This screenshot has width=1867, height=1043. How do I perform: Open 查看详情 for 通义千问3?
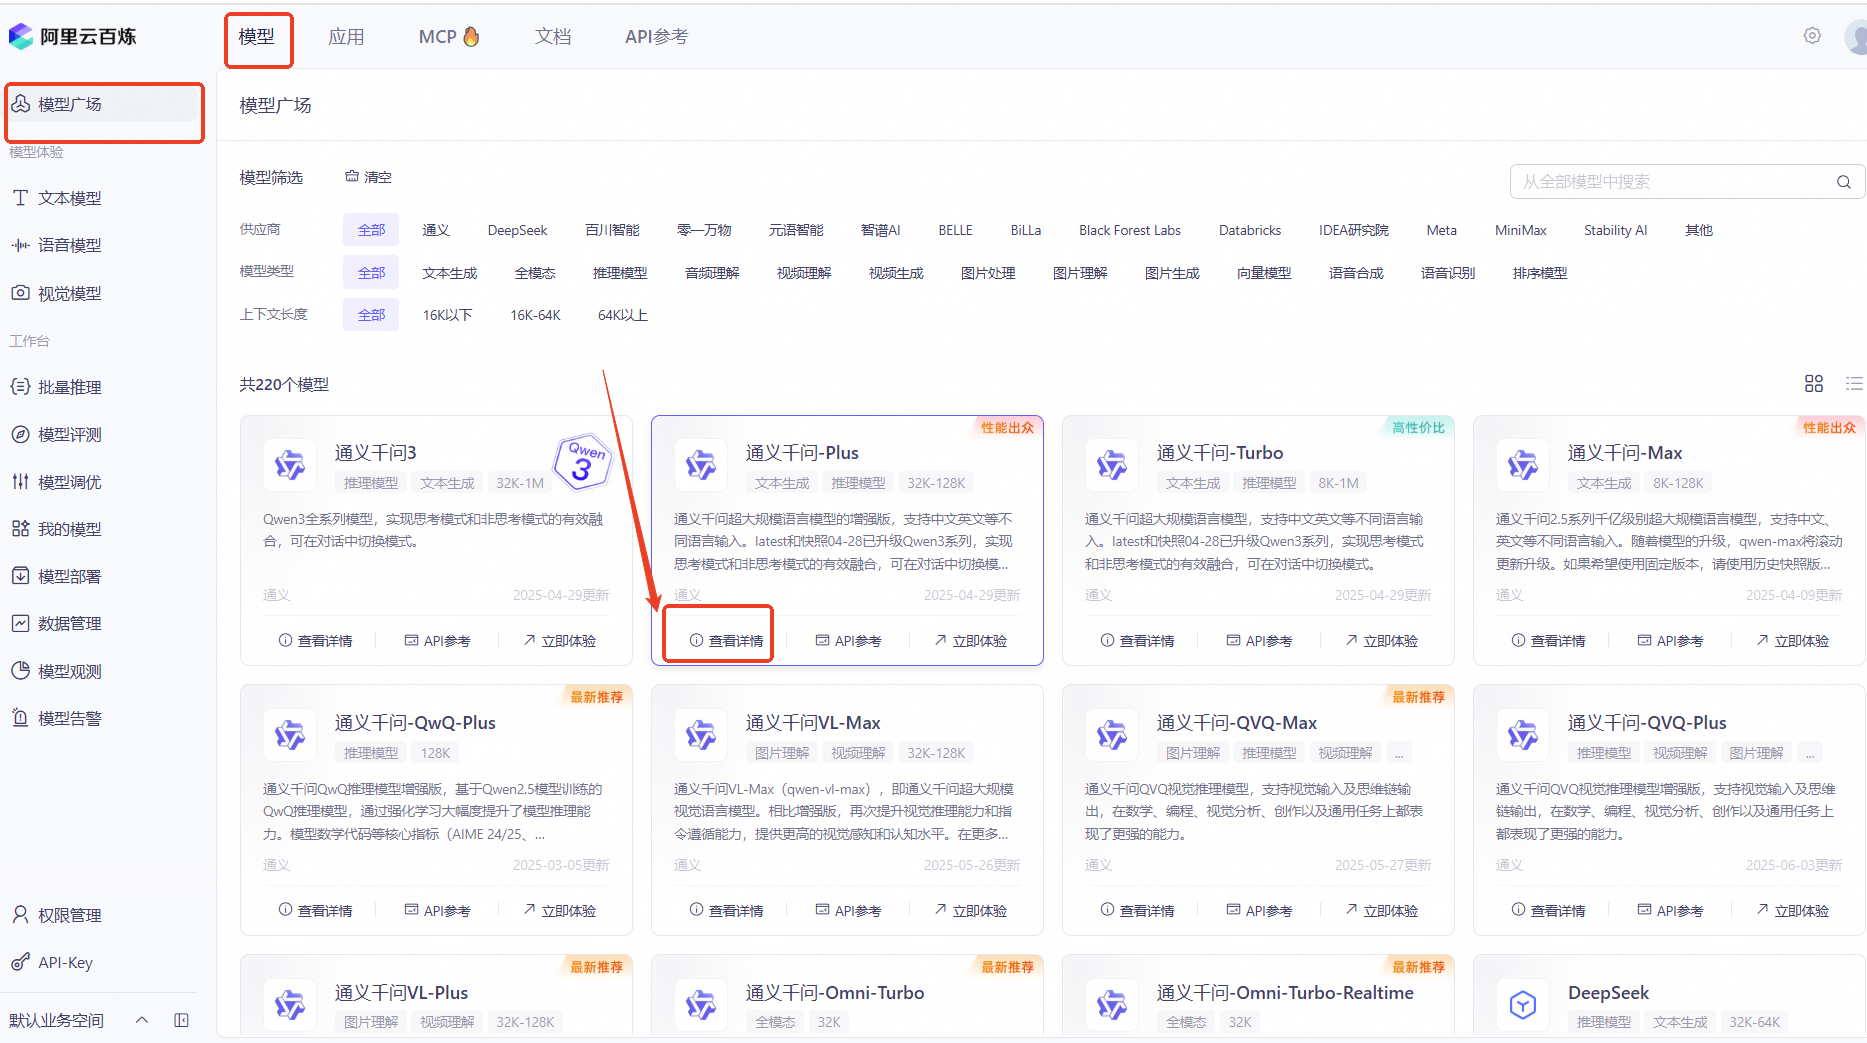[315, 641]
